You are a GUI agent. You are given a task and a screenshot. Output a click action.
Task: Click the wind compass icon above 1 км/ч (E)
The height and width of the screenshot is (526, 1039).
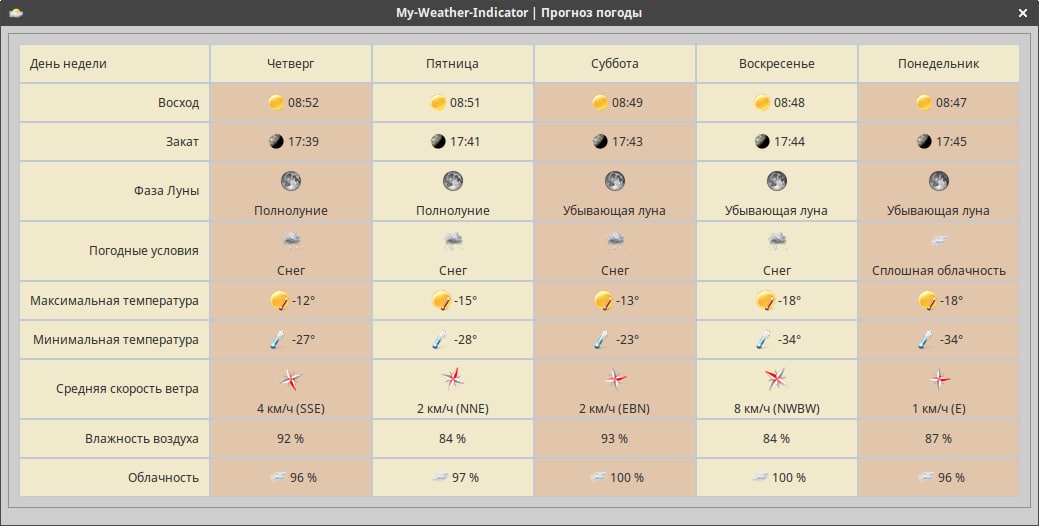point(939,379)
